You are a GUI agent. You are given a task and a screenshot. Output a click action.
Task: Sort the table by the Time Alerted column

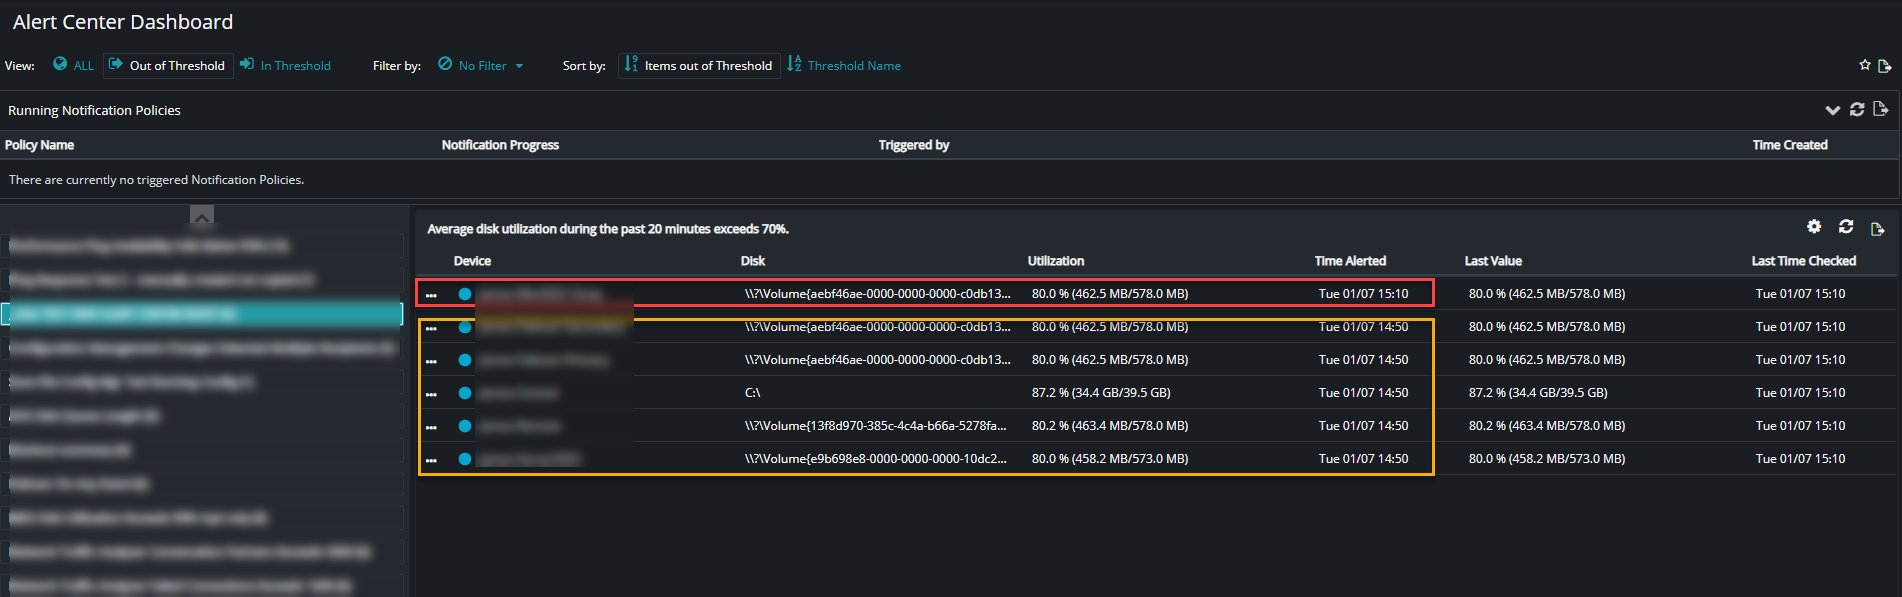(x=1350, y=261)
